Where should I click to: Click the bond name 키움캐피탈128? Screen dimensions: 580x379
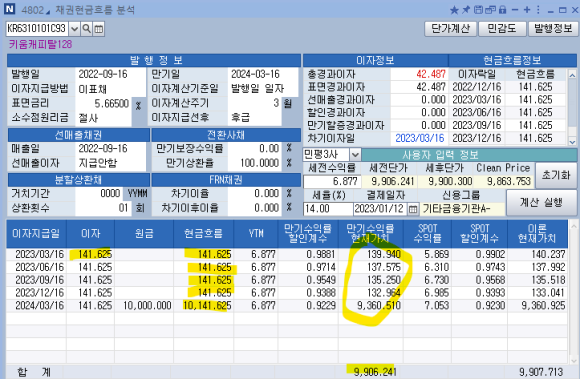tap(40, 44)
